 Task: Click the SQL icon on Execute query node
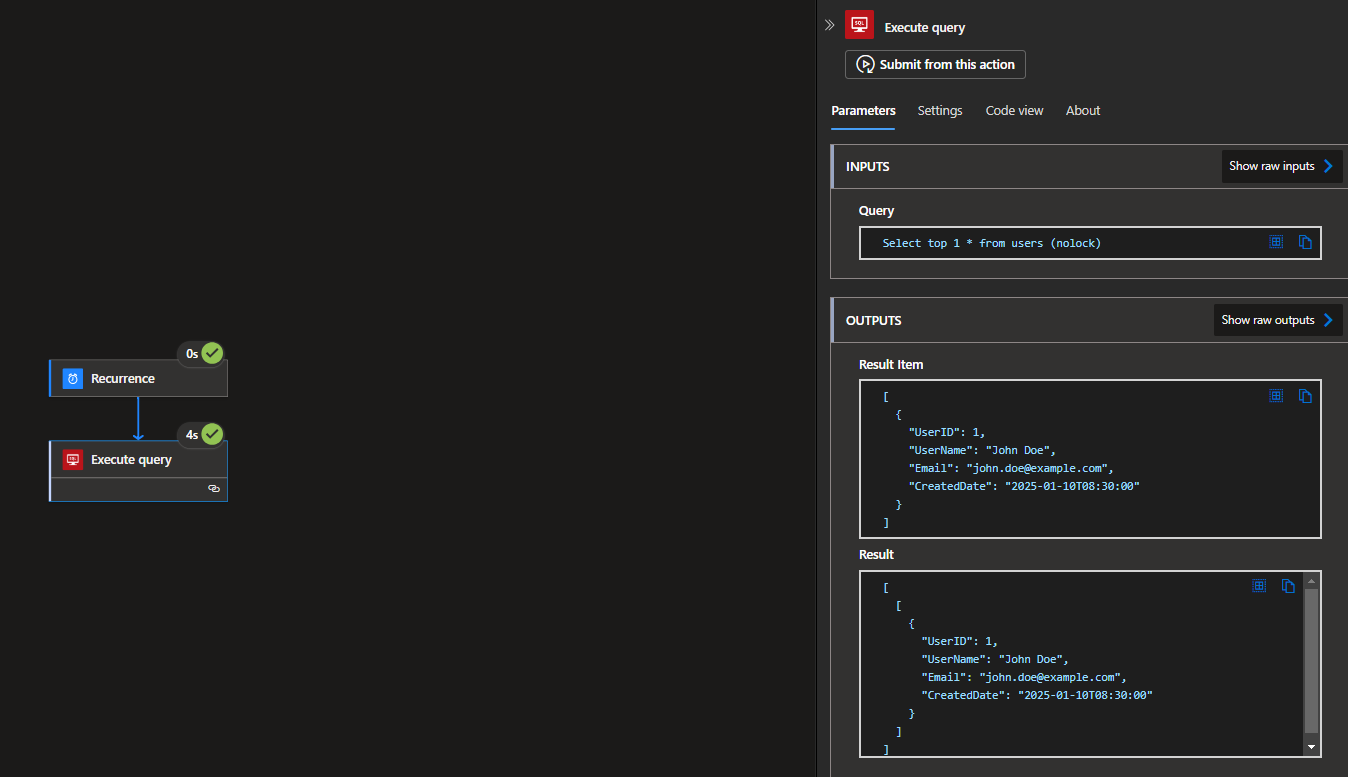coord(73,460)
